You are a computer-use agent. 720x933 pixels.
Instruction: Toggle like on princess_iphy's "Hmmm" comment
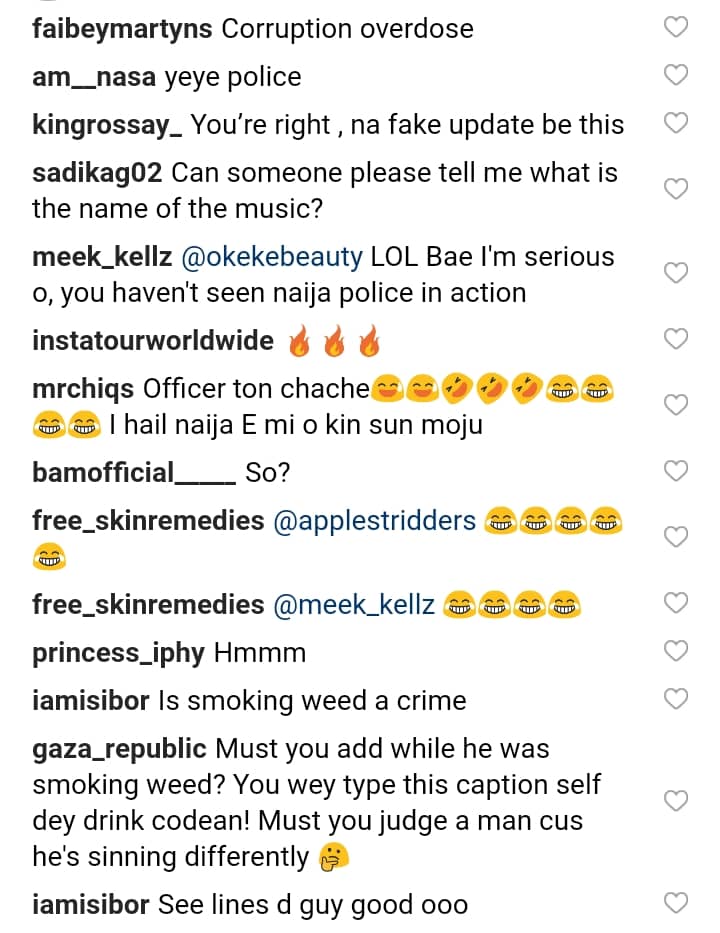pyautogui.click(x=677, y=652)
